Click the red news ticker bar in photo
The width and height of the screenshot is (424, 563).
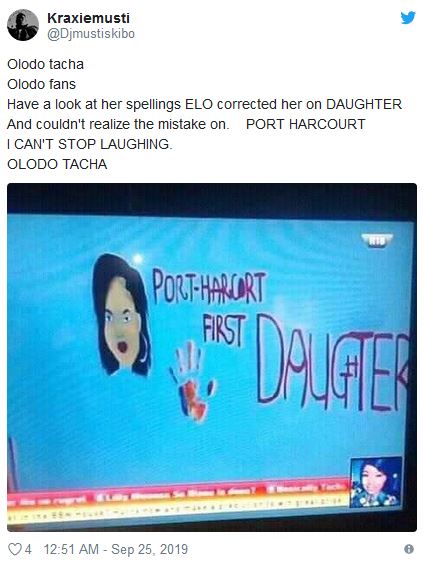pyautogui.click(x=178, y=493)
